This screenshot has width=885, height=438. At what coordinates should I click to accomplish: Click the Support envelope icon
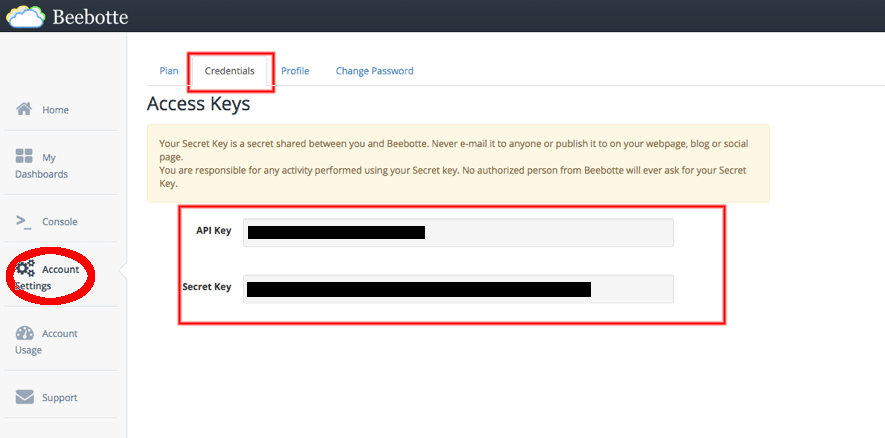[25, 397]
